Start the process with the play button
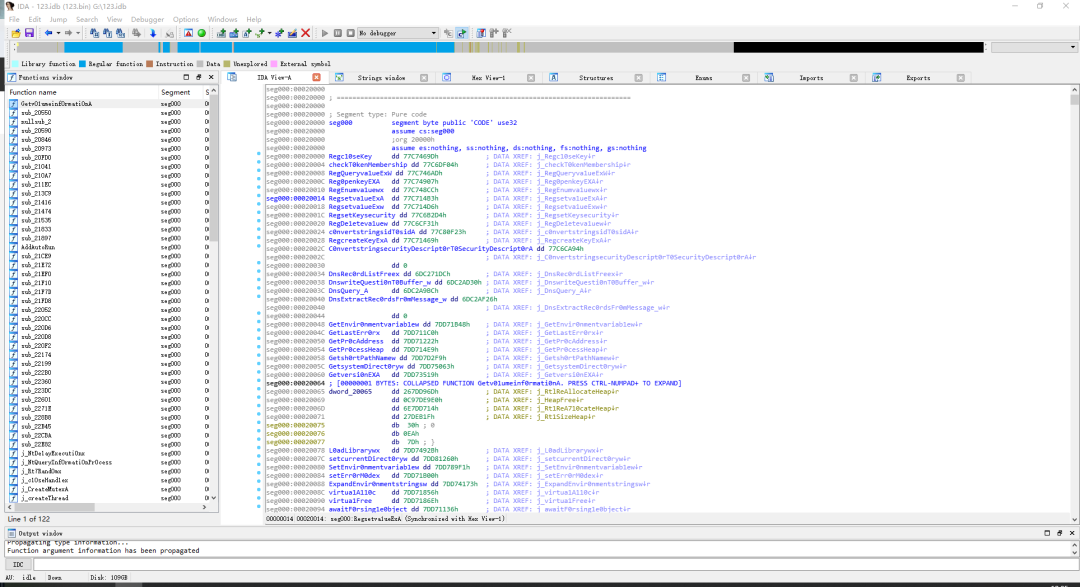 pyautogui.click(x=324, y=33)
